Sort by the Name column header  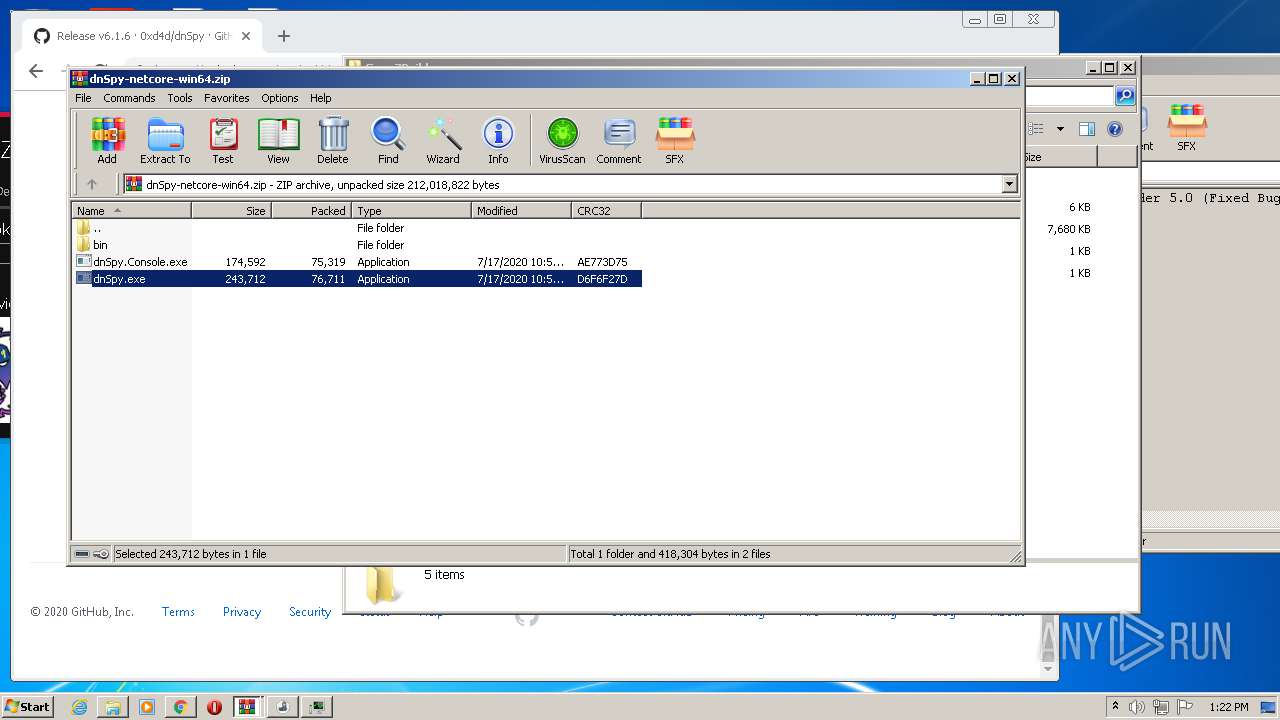point(131,211)
